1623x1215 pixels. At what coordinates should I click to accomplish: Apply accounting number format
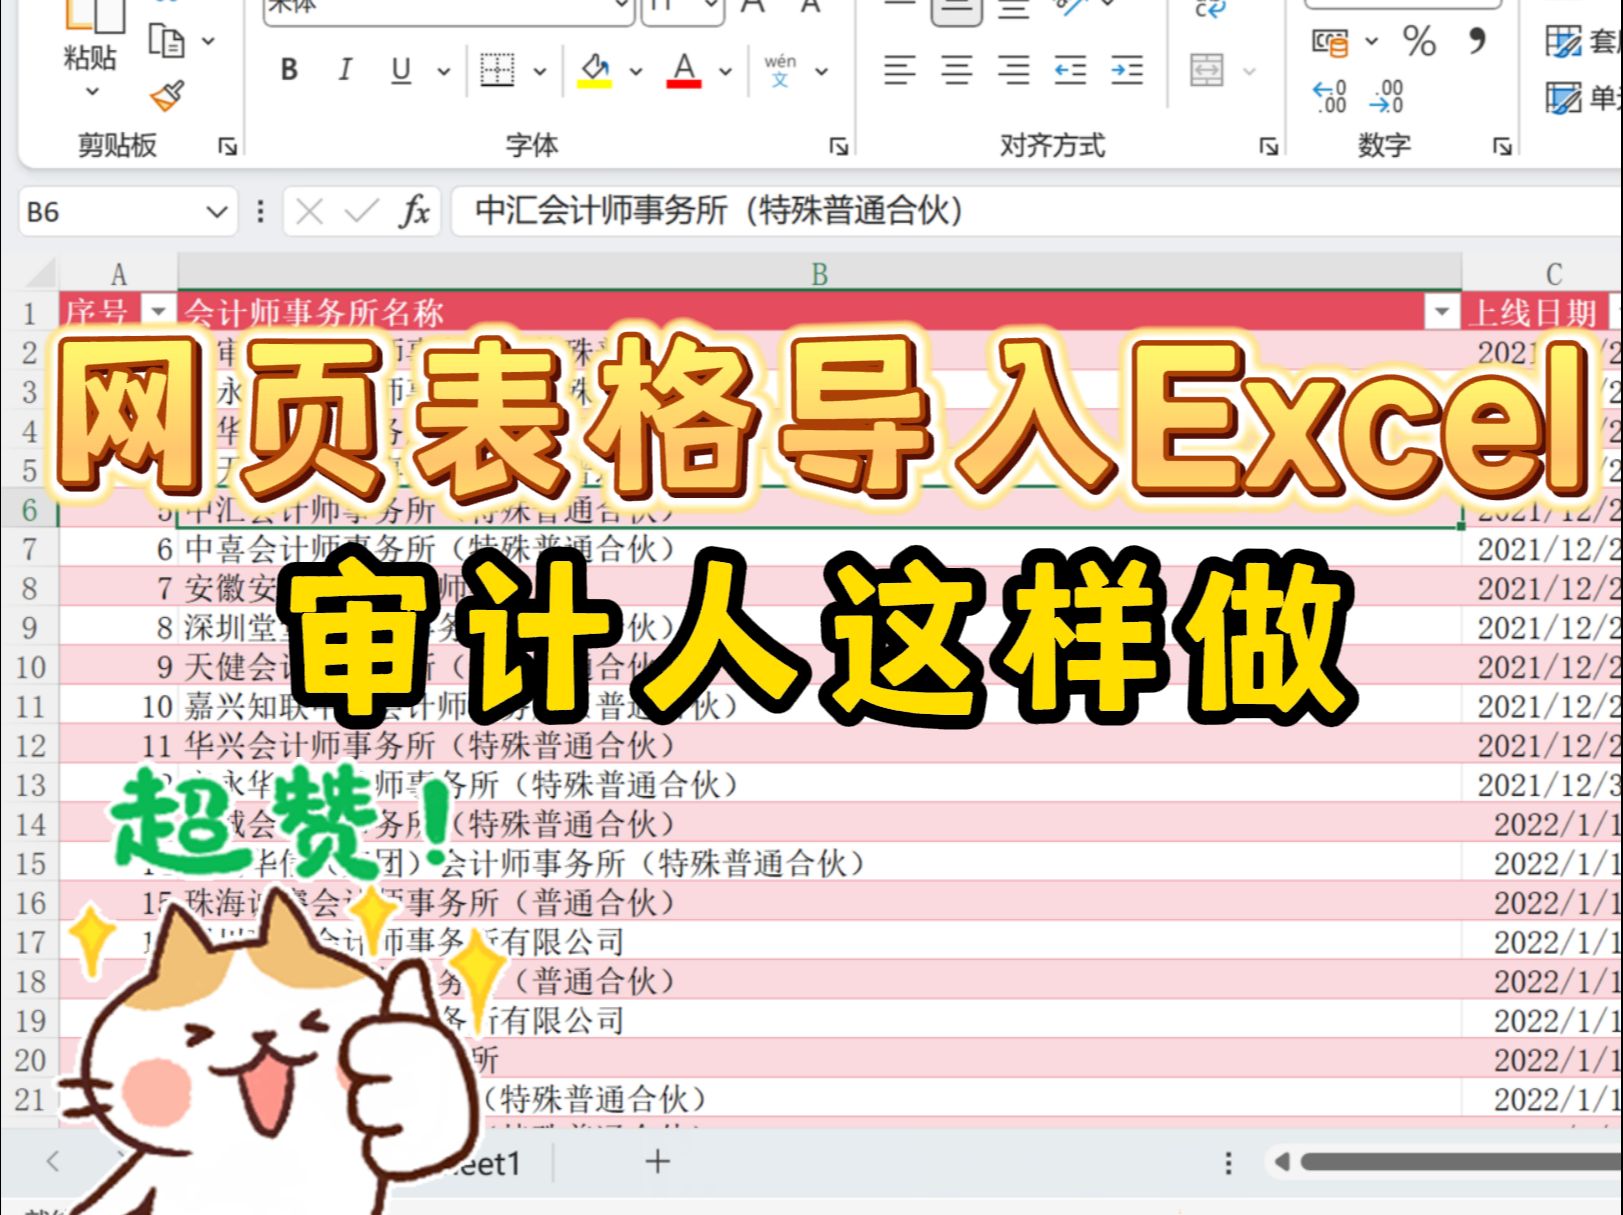(1330, 42)
